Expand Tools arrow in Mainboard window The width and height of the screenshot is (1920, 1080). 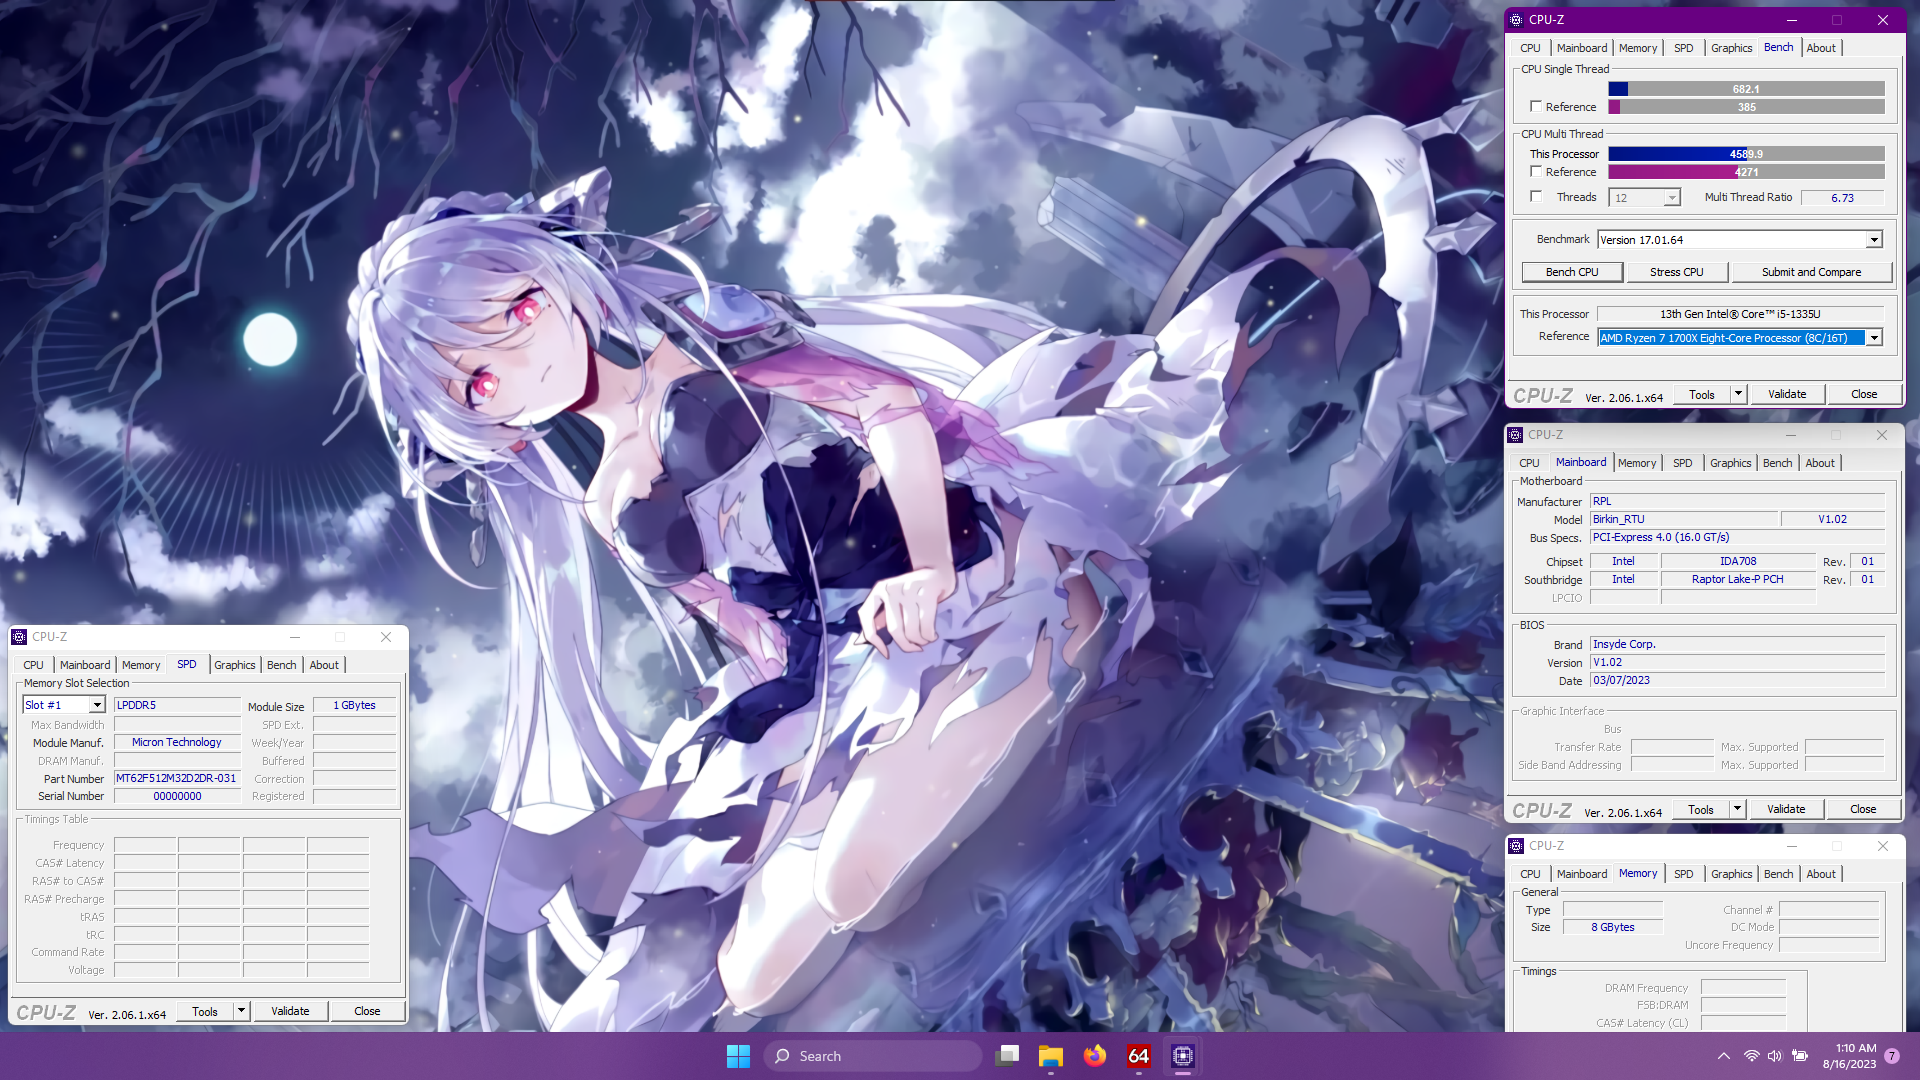1737,809
